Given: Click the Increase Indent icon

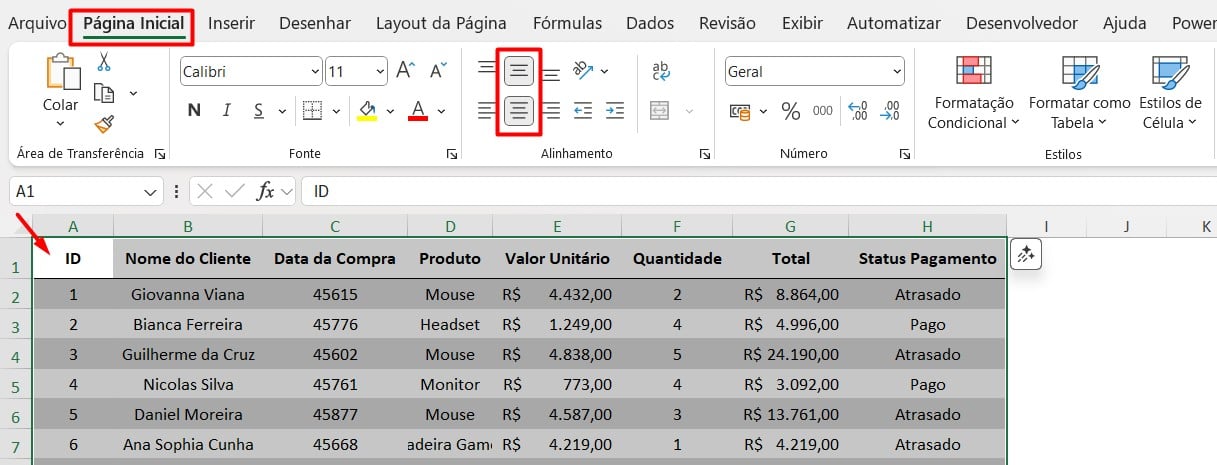Looking at the screenshot, I should tap(615, 111).
